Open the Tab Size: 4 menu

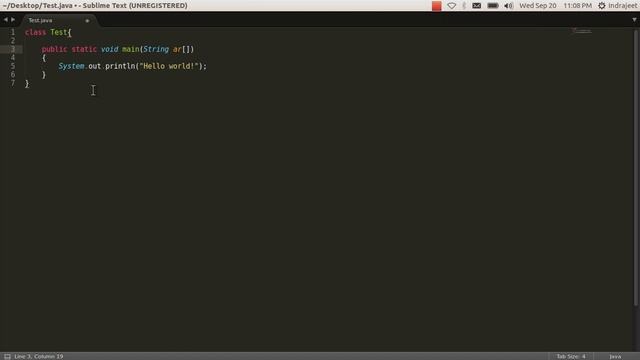click(571, 356)
